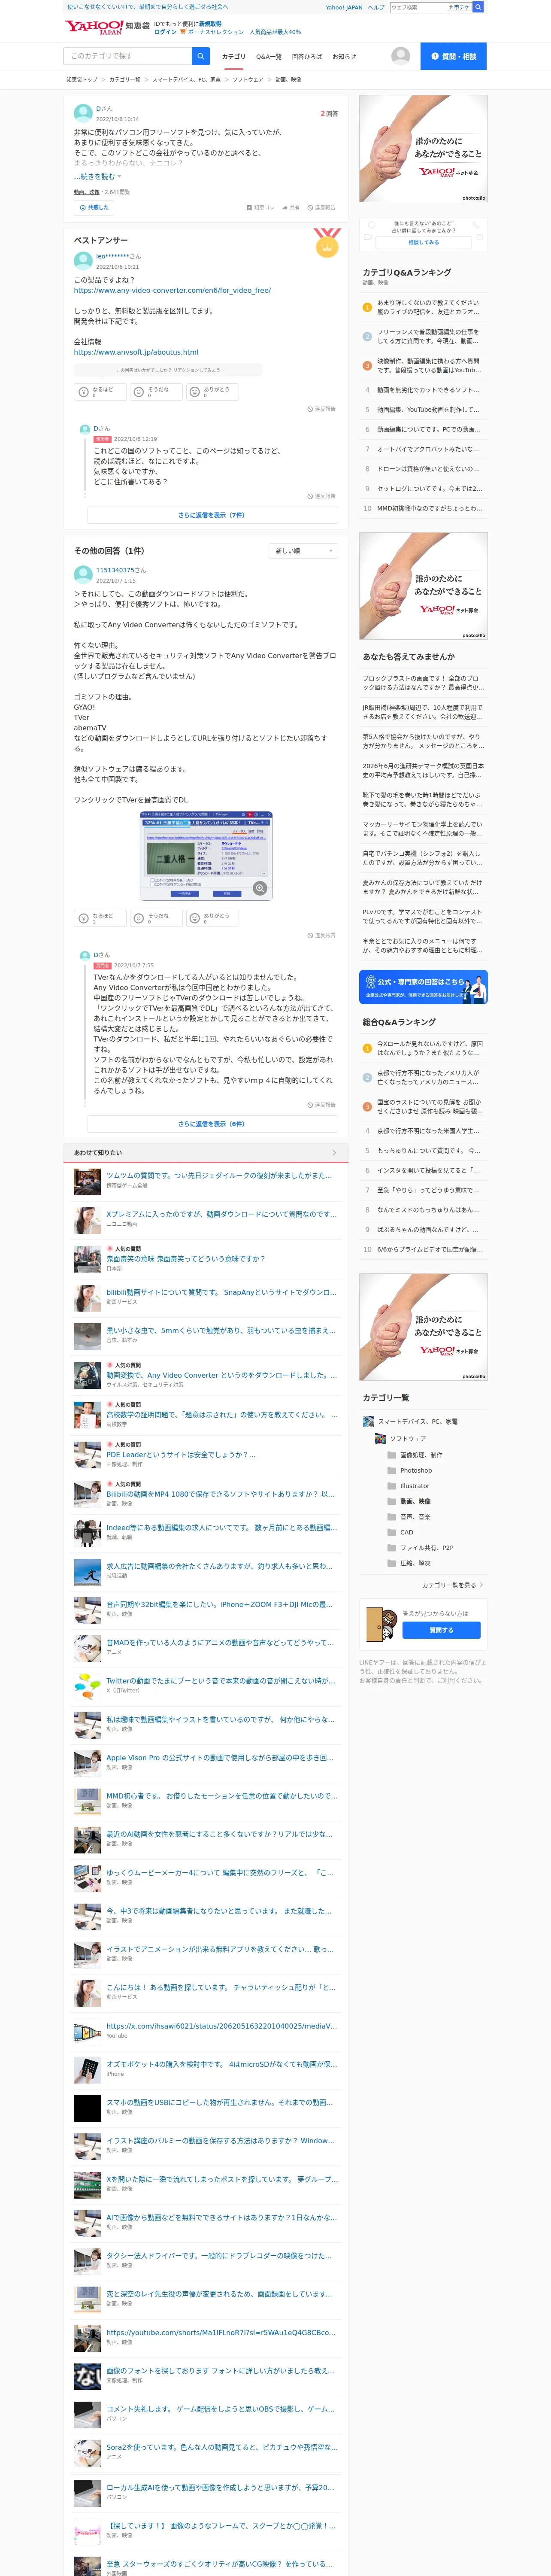Open the any-video-converter.com link

click(172, 290)
